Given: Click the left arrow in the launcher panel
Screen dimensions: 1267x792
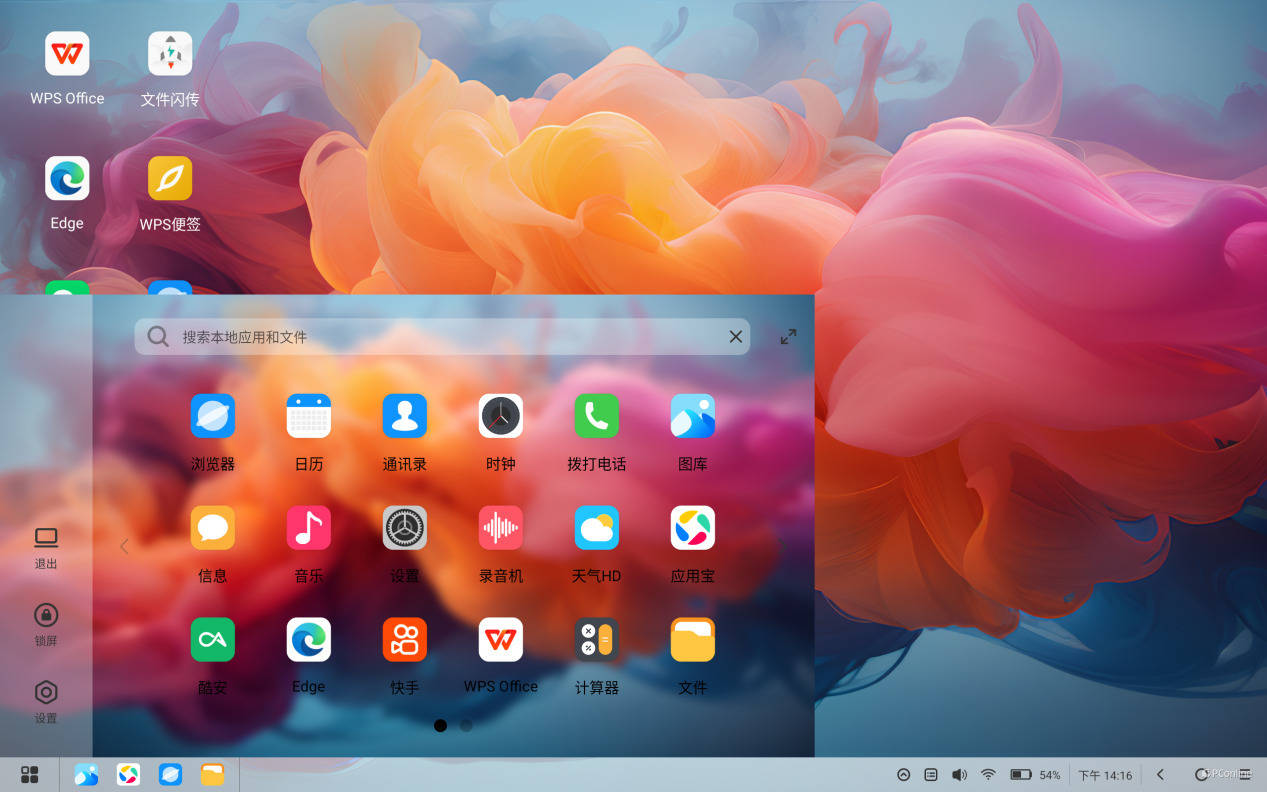Looking at the screenshot, I should tap(124, 546).
